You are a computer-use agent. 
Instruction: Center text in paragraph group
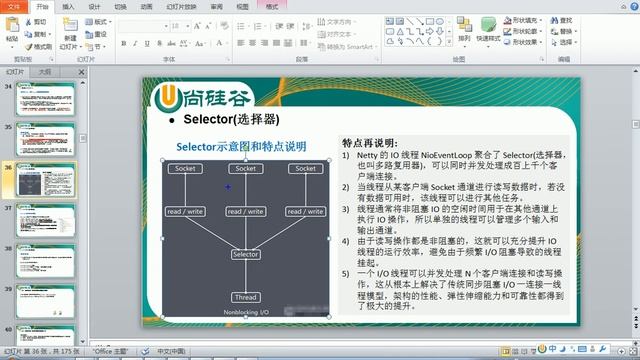(253, 43)
